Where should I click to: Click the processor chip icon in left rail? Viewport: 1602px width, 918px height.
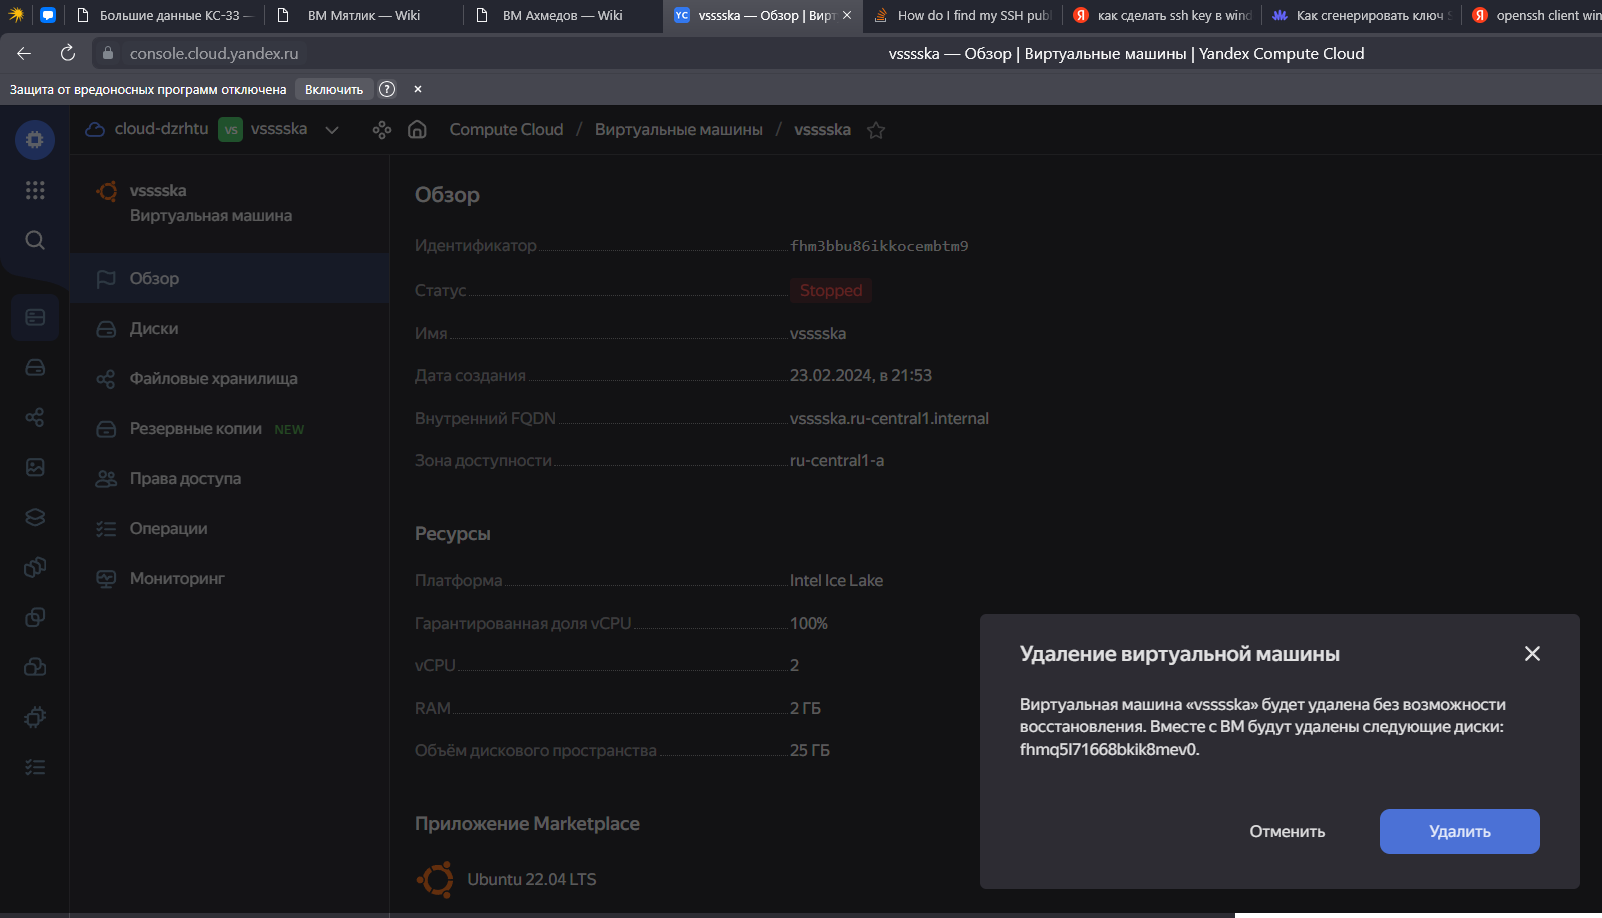35,717
